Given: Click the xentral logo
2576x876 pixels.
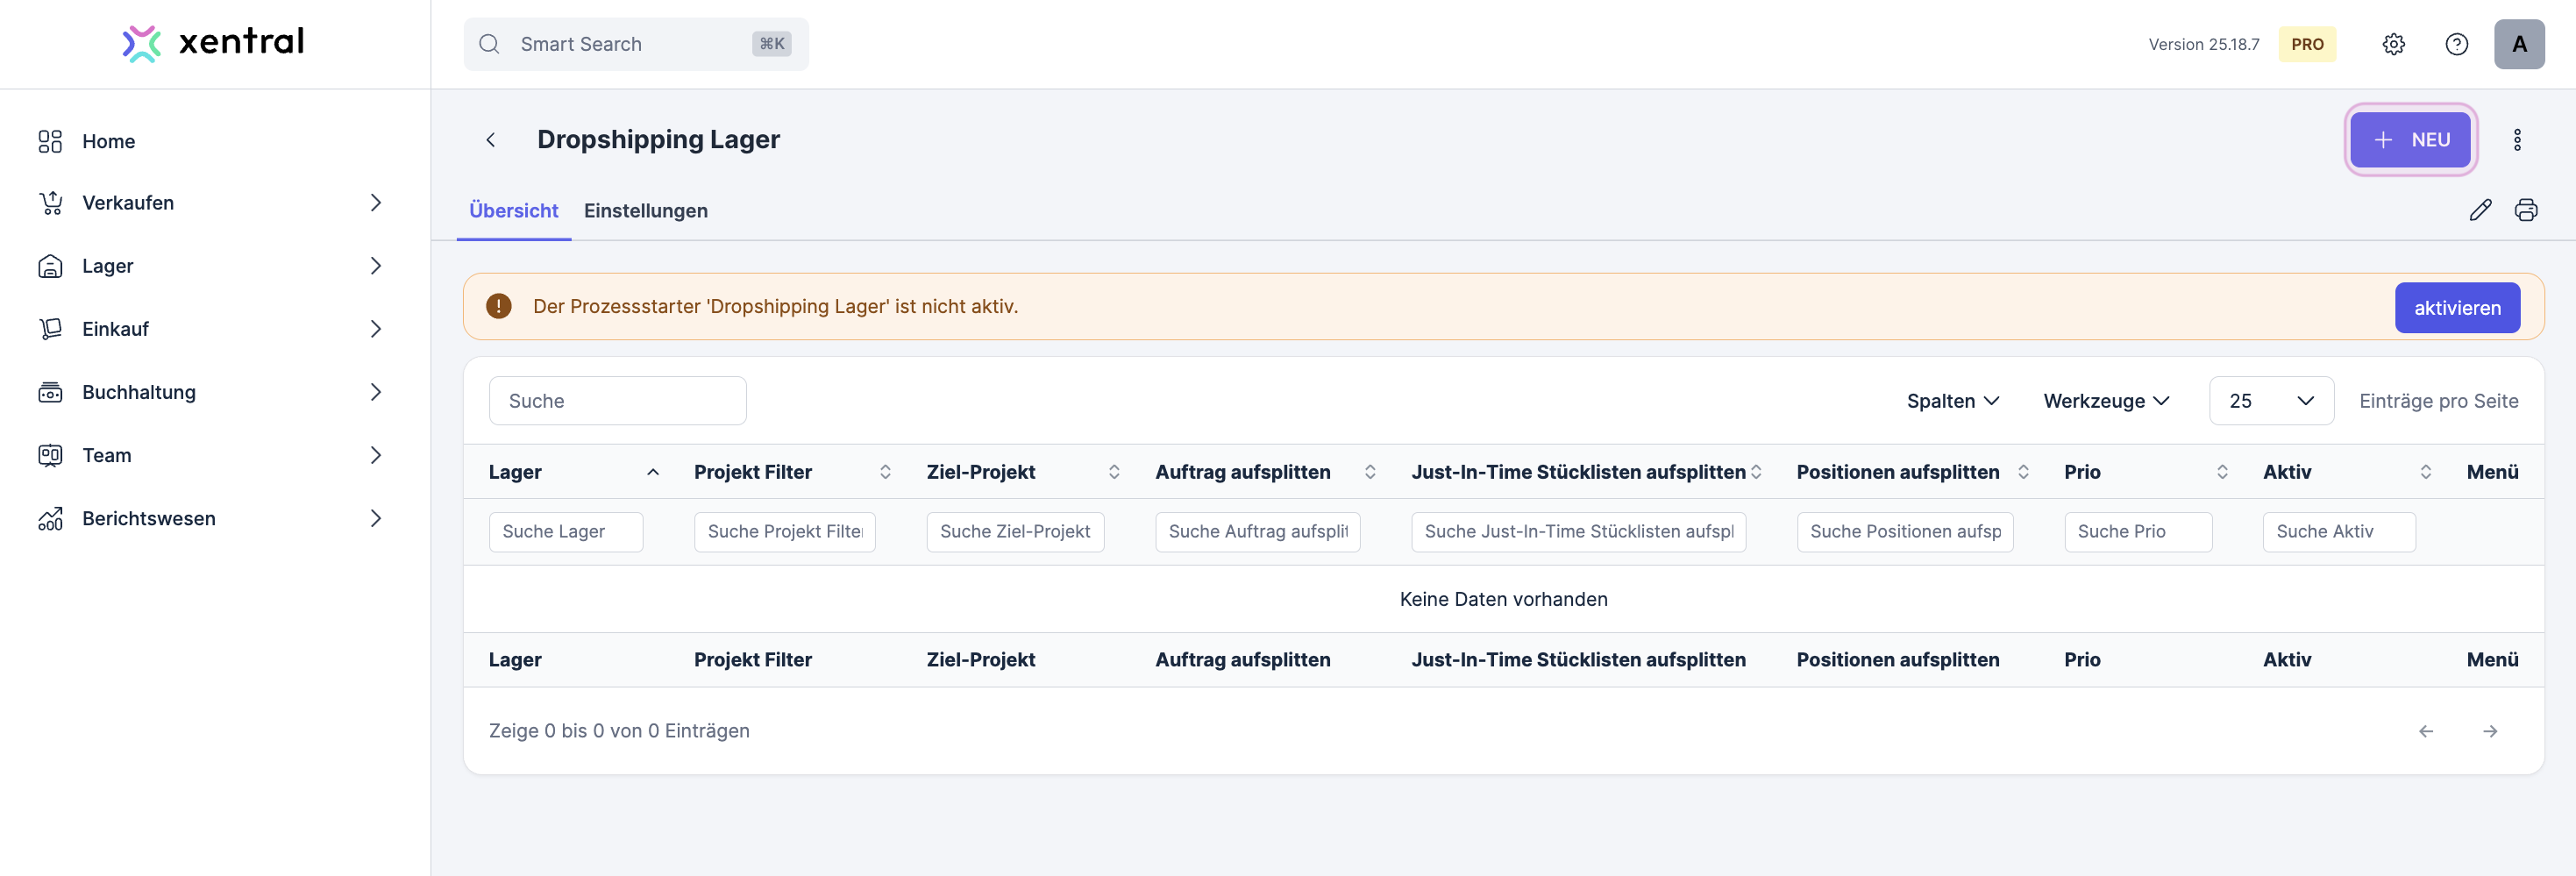Looking at the screenshot, I should click(x=214, y=43).
